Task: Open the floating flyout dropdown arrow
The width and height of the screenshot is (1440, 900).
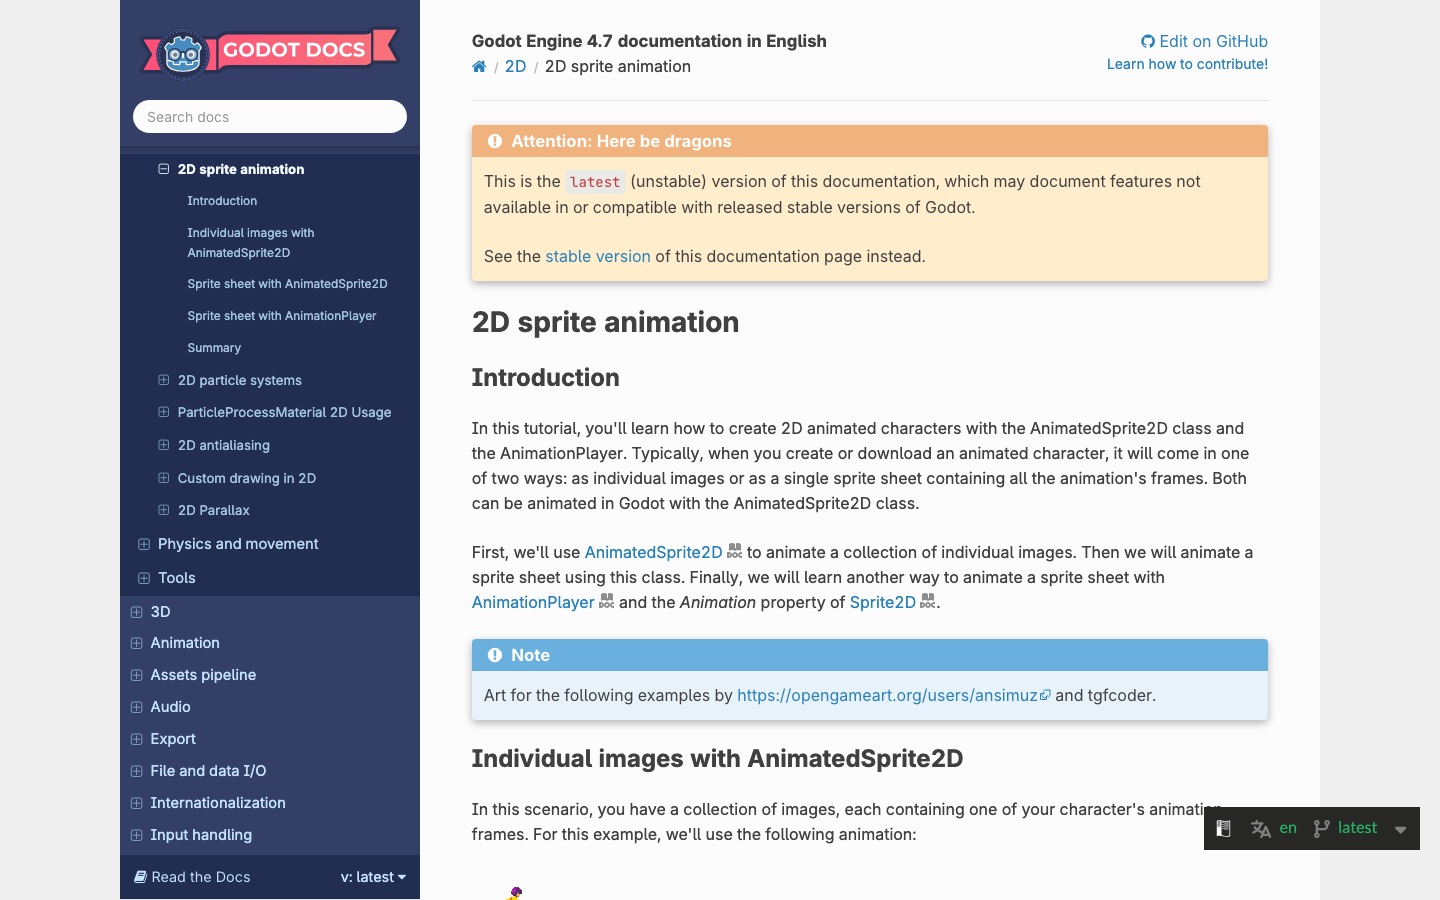Action: click(1400, 829)
